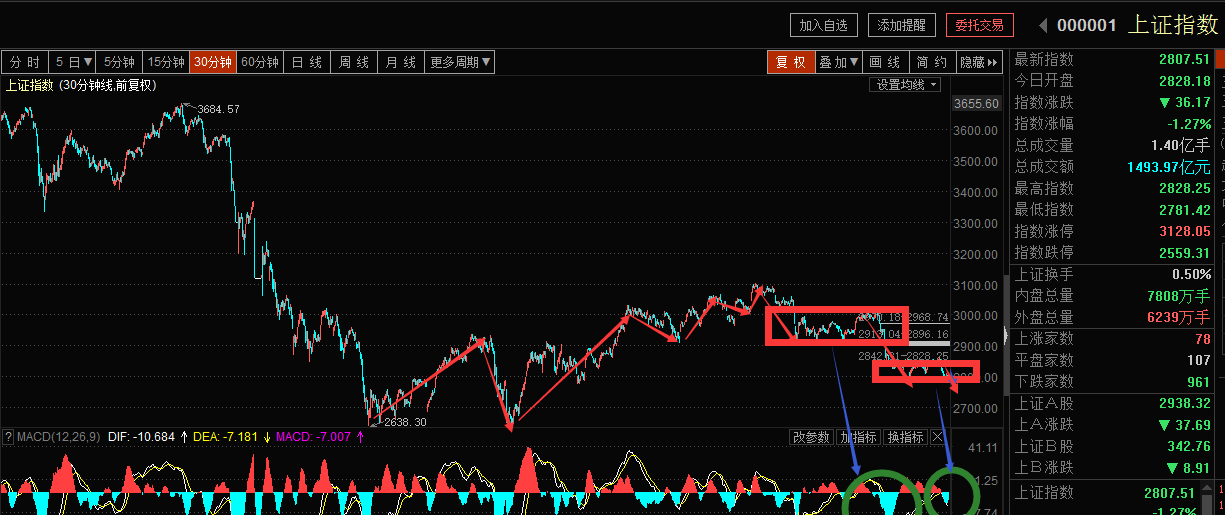This screenshot has height=515, width=1225.
Task: Click the 上证B股 value 342.76
Action: click(x=1189, y=446)
